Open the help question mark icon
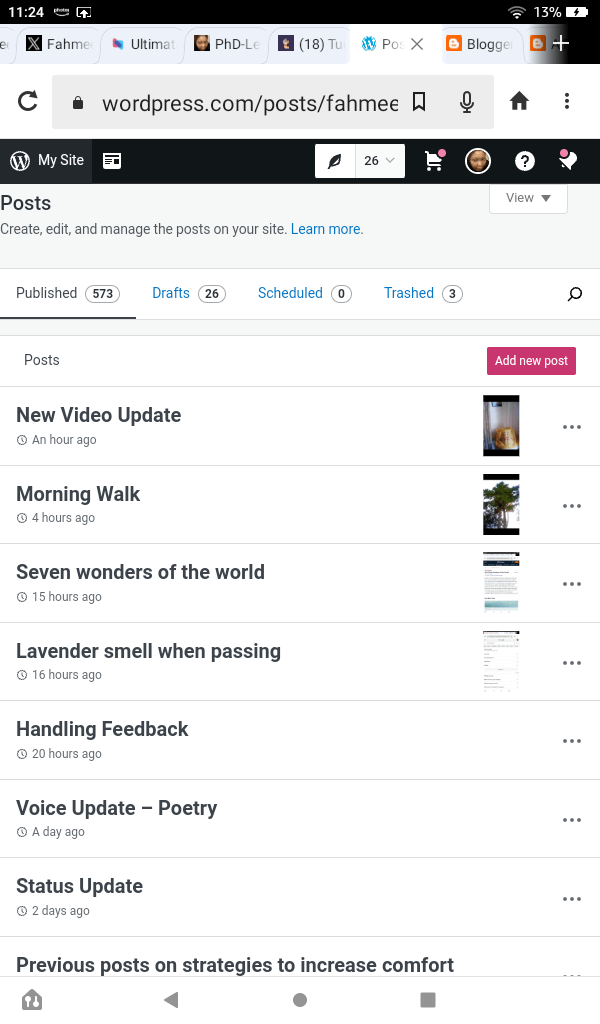The image size is (600, 1024). click(524, 161)
